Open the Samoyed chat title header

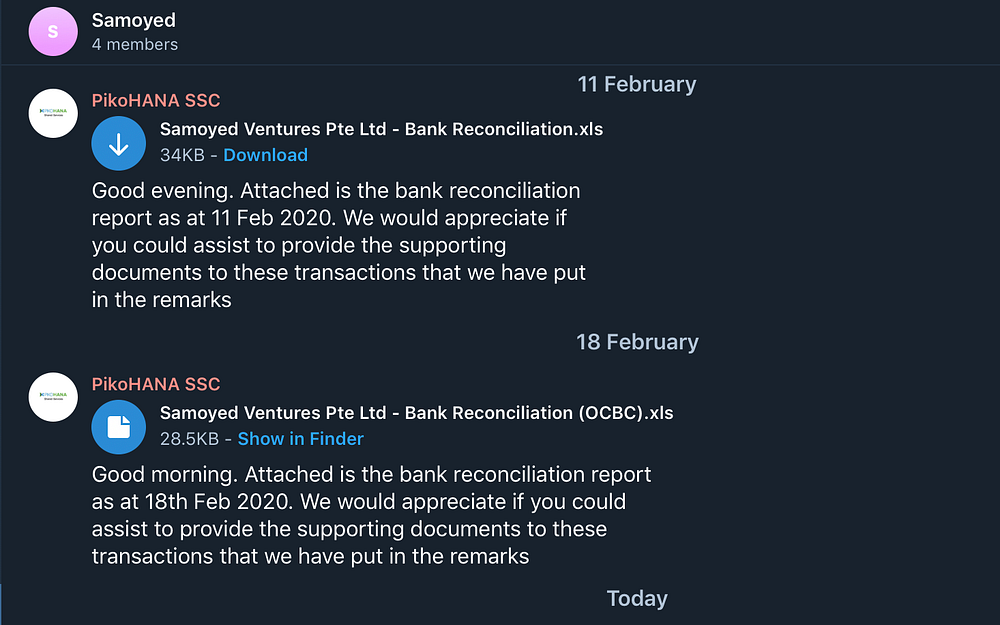(x=133, y=20)
